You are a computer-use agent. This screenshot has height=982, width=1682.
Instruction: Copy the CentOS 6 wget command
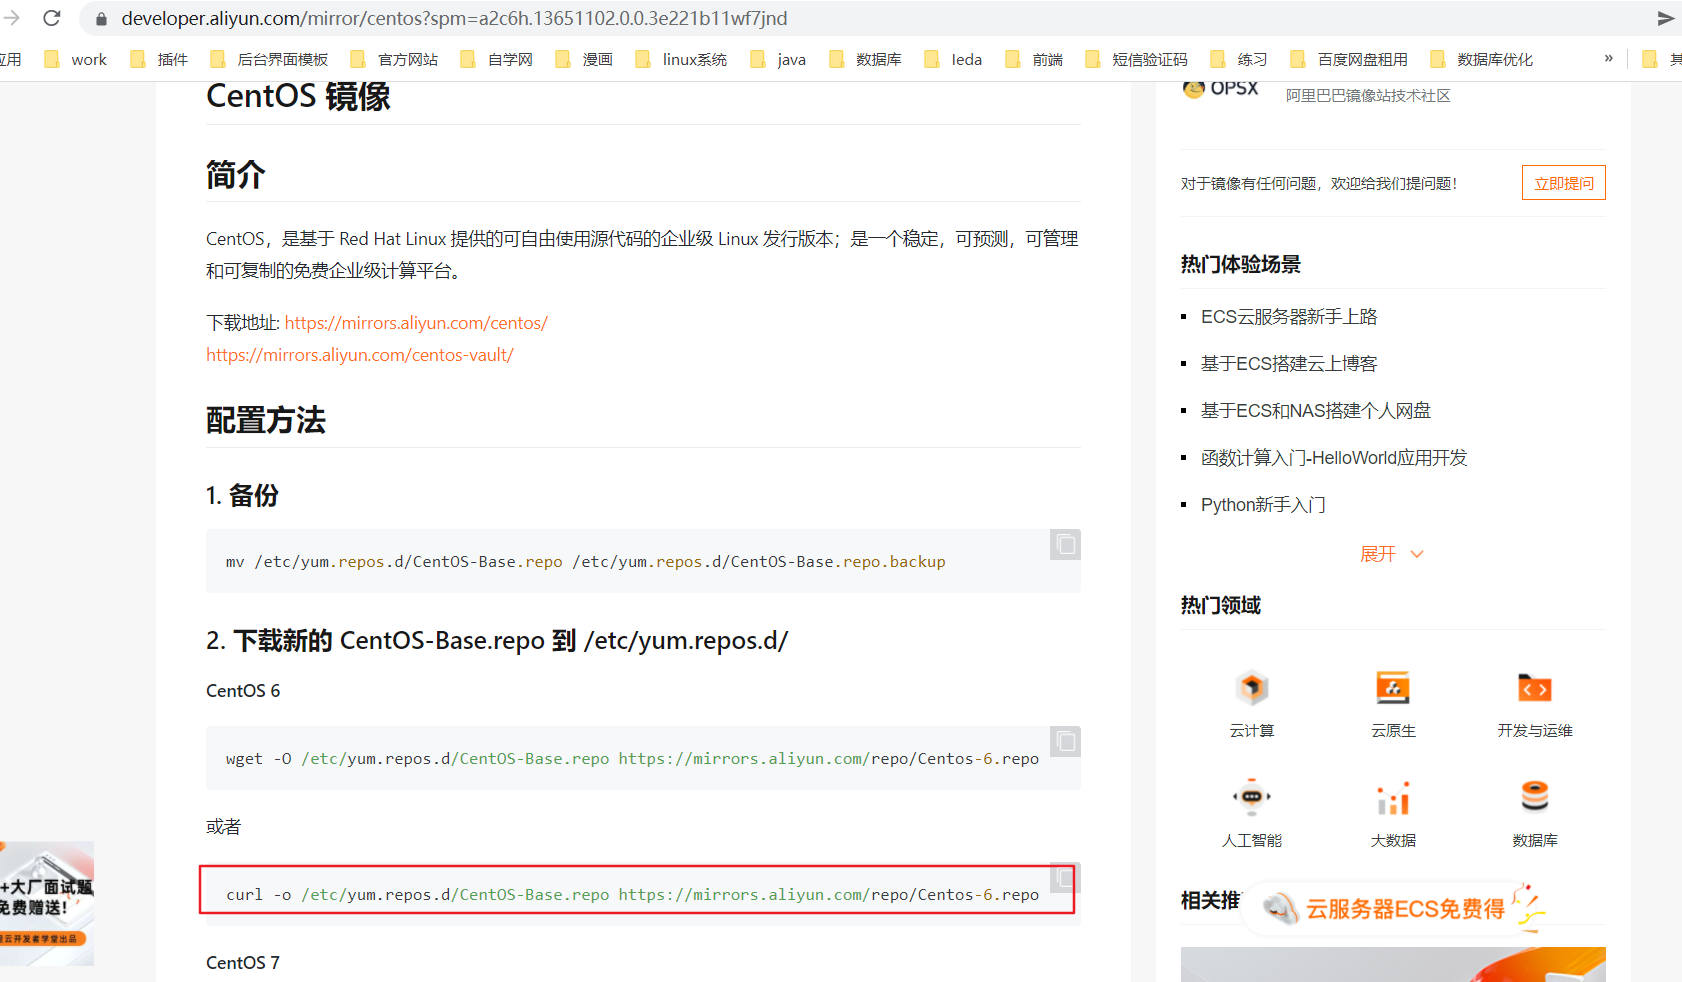[1066, 741]
